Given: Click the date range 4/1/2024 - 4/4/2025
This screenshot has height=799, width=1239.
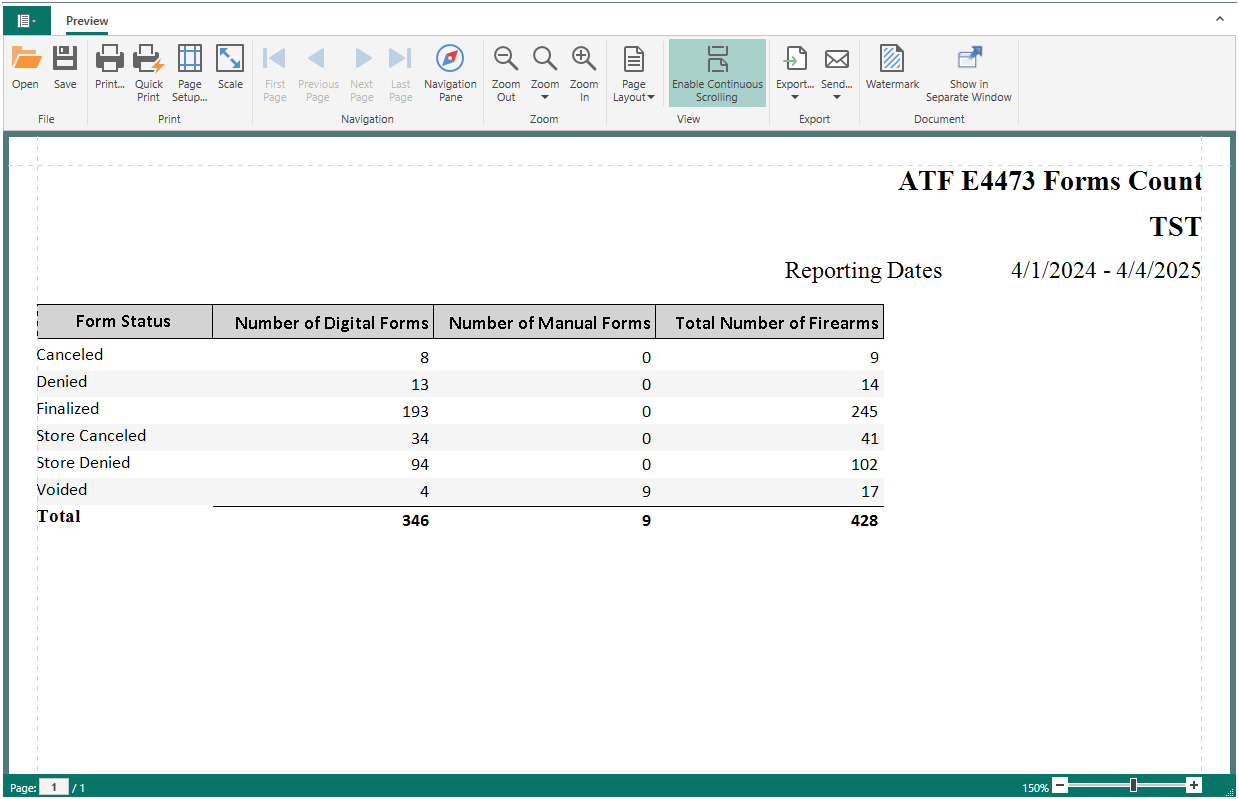Looking at the screenshot, I should [x=1106, y=270].
